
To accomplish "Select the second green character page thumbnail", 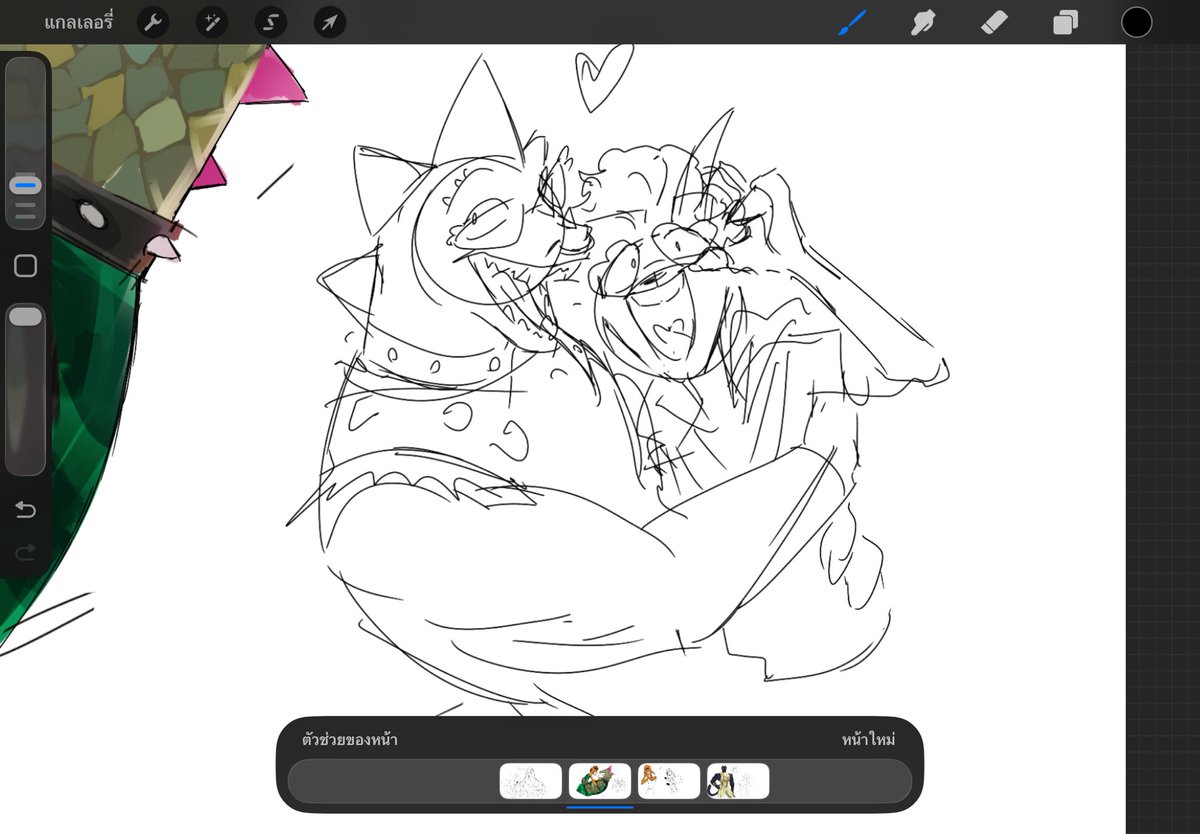I will 600,781.
